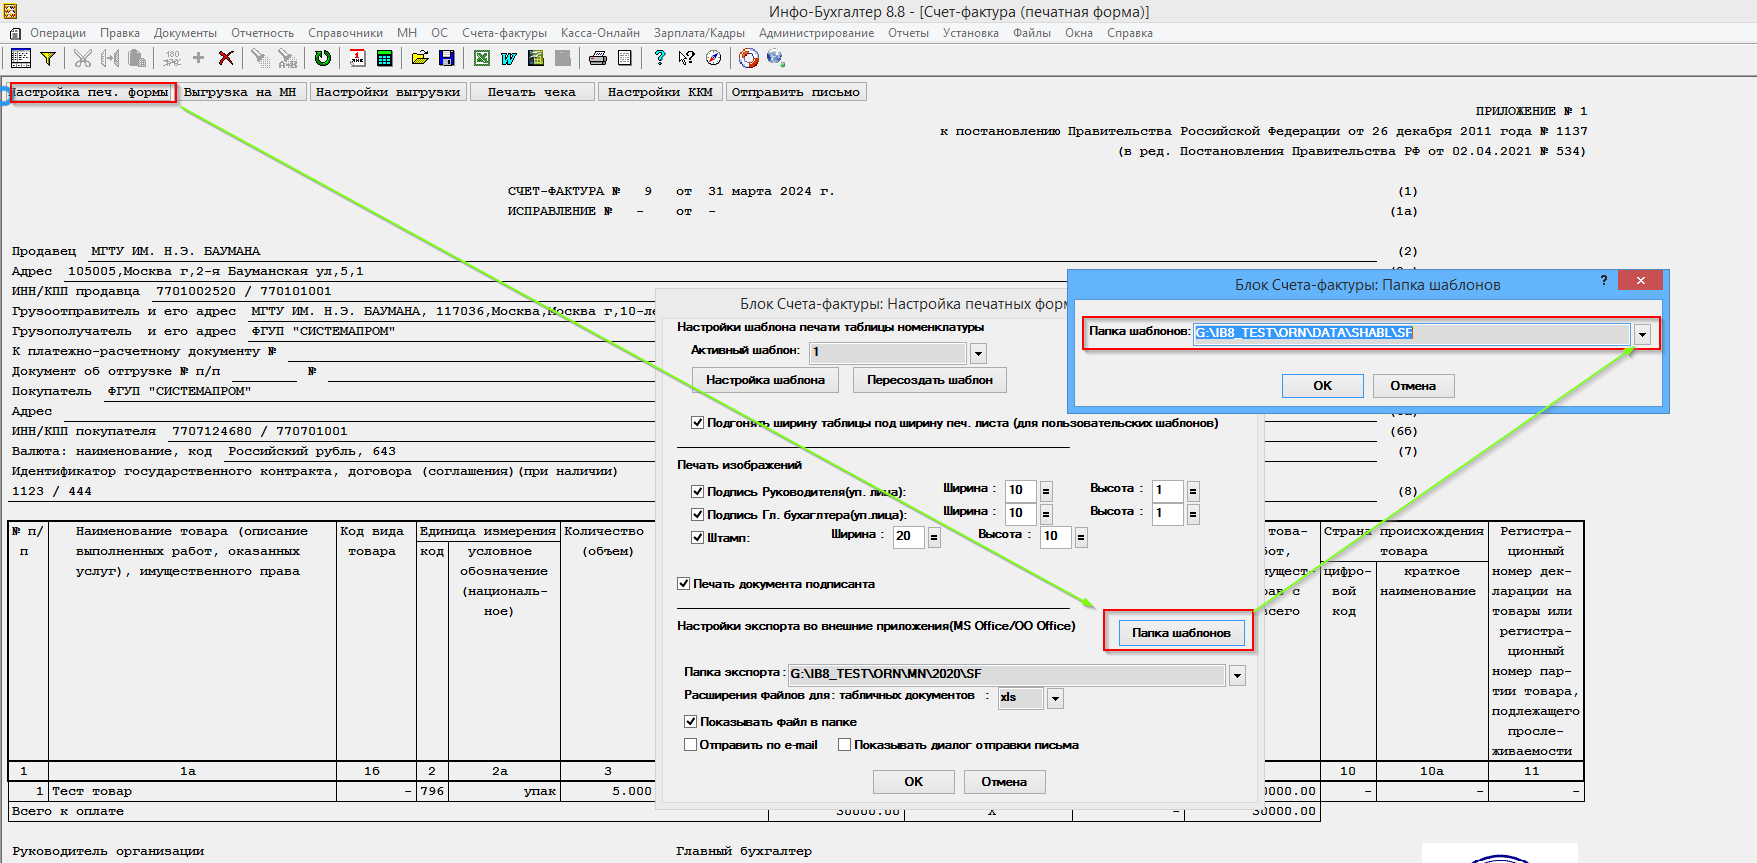Toggle Показывать файл в папке checkbox
This screenshot has height=863, width=1757.
[x=690, y=722]
